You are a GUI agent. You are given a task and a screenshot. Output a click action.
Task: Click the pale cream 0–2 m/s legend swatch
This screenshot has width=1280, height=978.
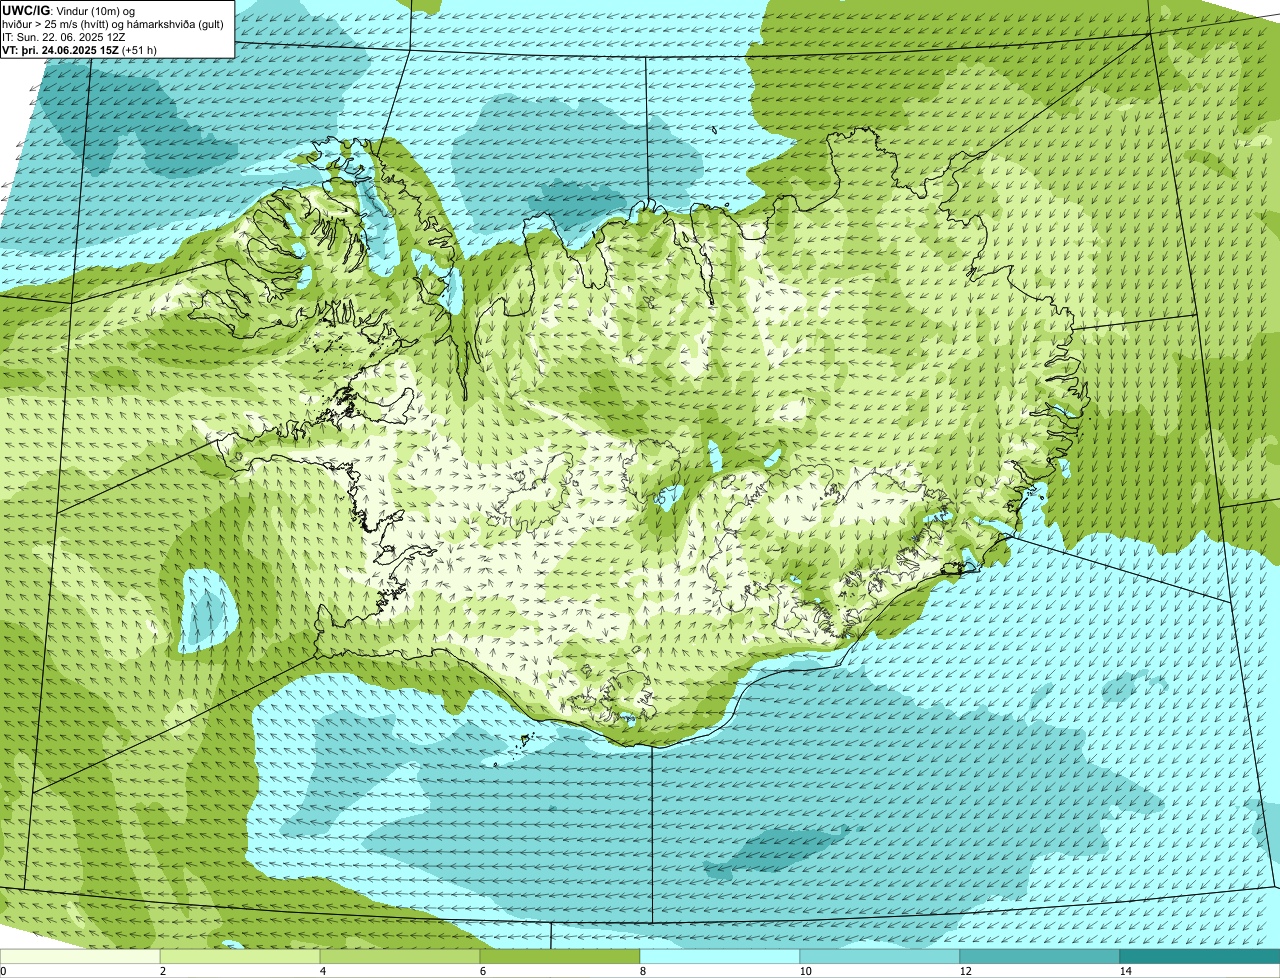[80, 956]
